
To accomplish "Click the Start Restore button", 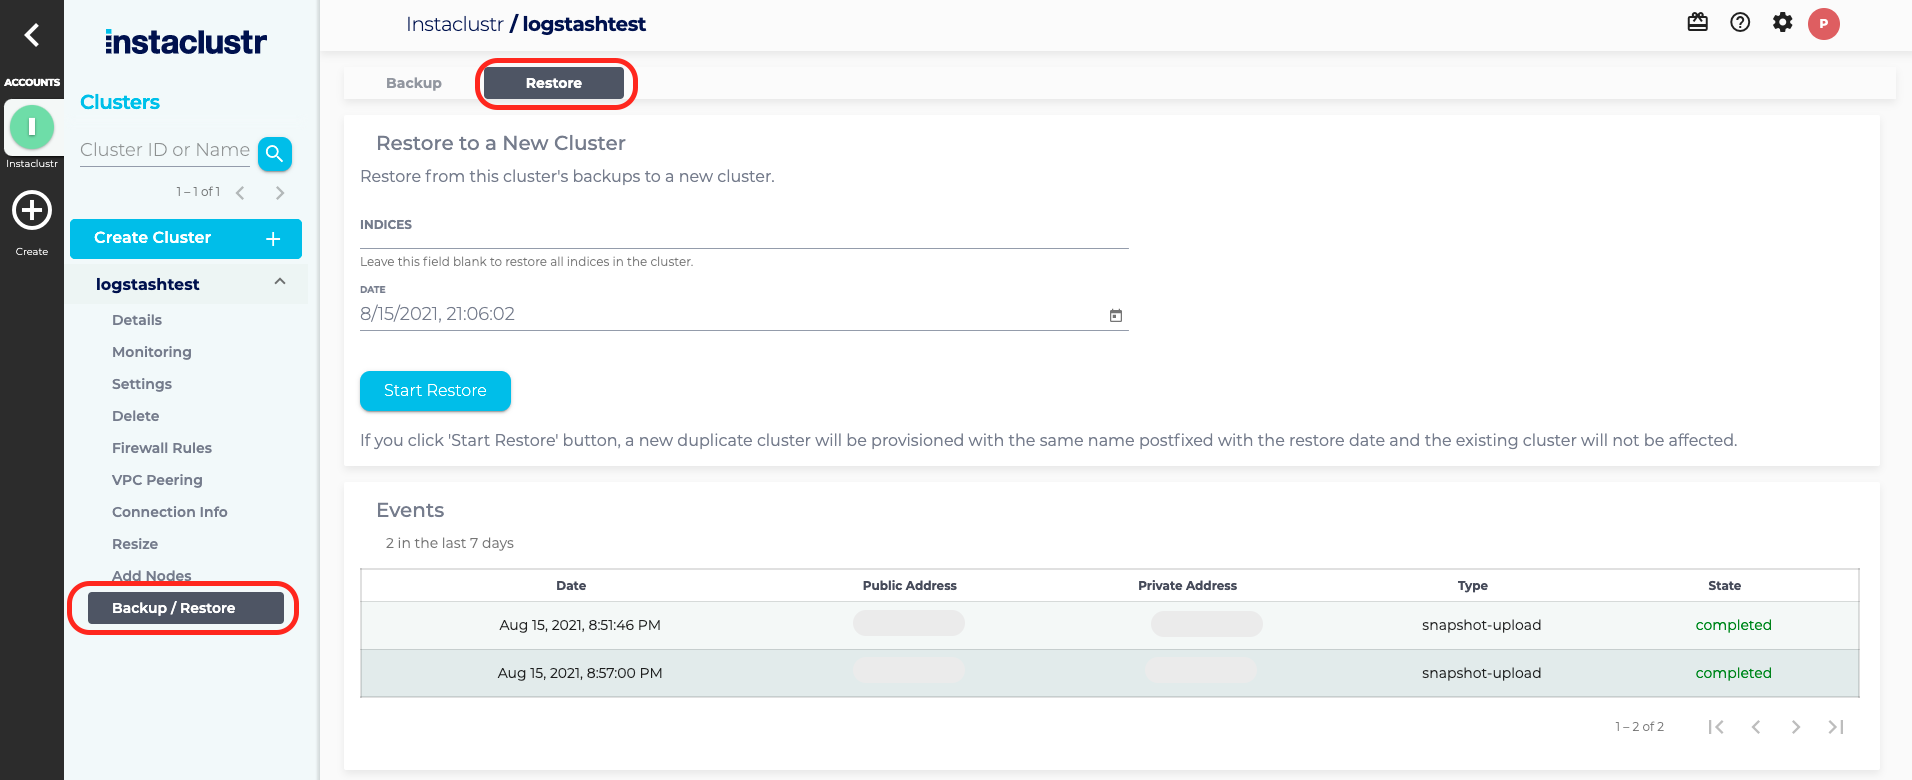I will [435, 391].
